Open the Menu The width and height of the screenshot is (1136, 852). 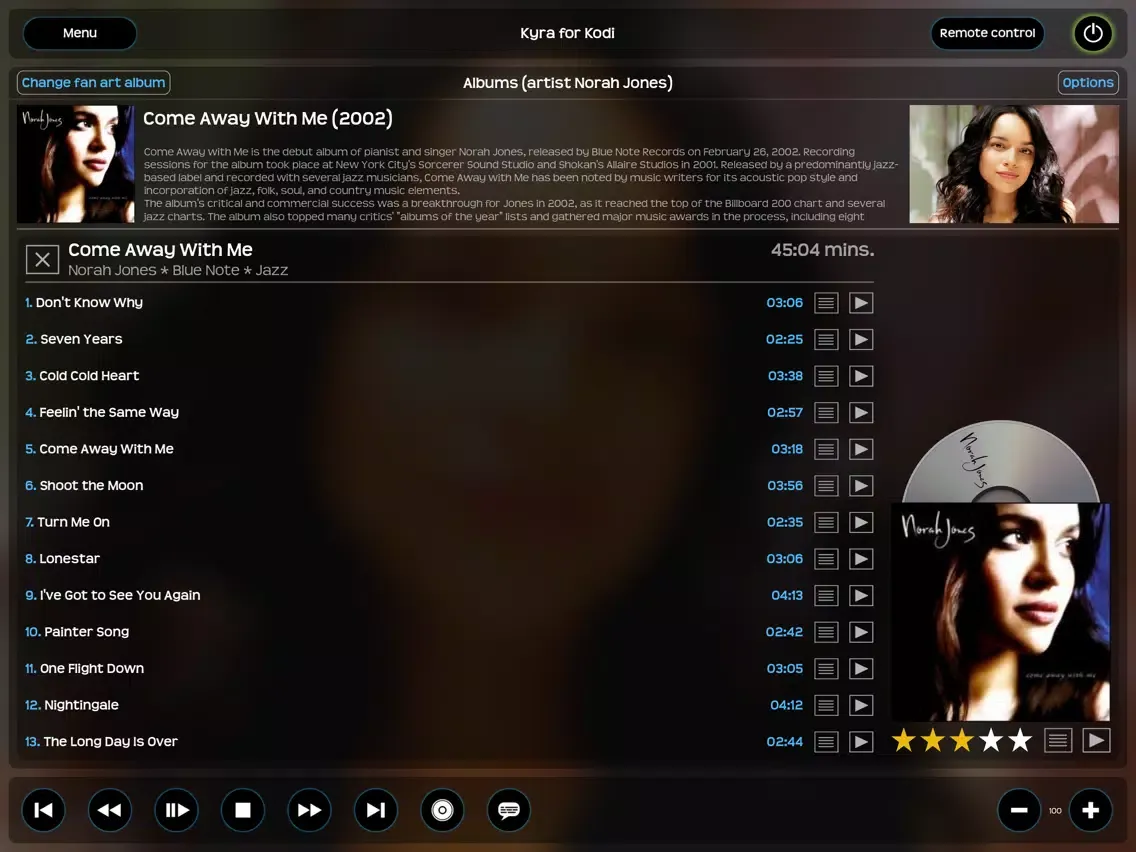coord(80,33)
